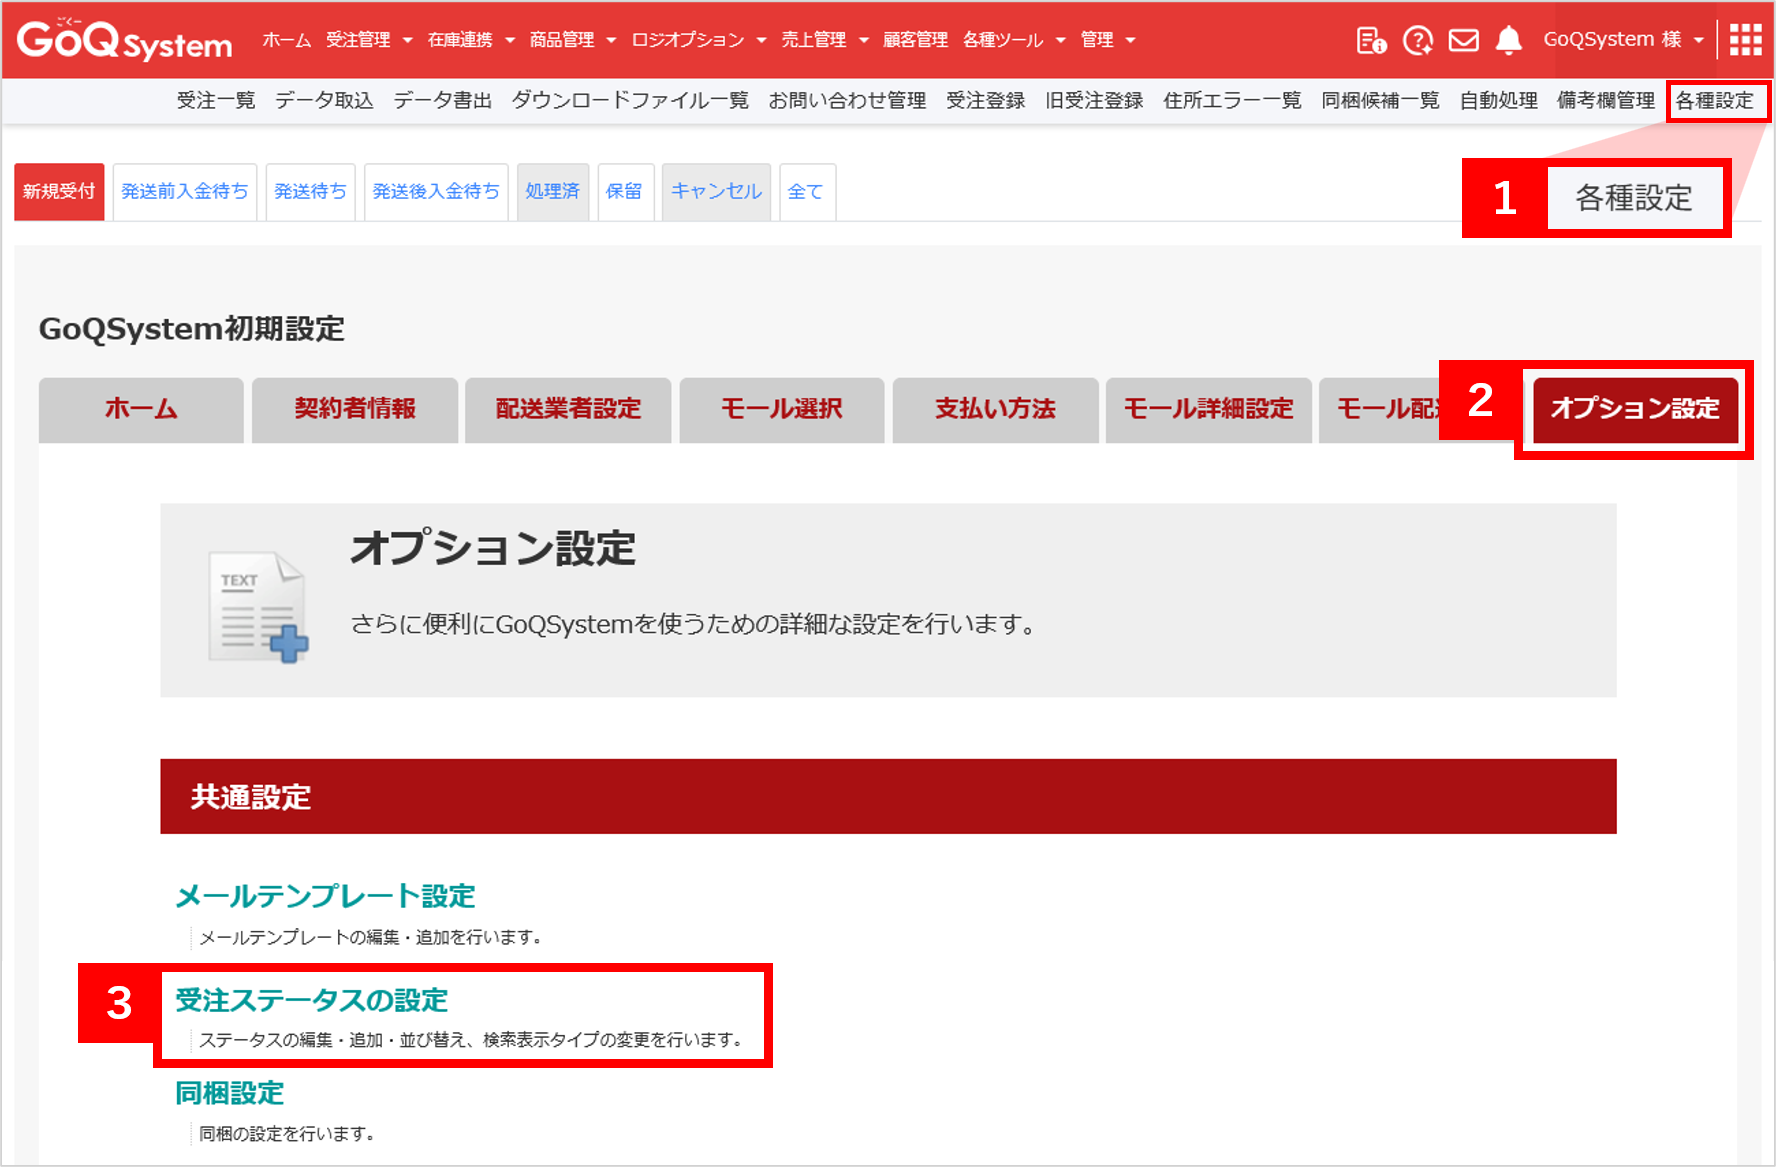Expand the 在庫連携 menu
Image resolution: width=1776 pixels, height=1167 pixels.
(471, 40)
